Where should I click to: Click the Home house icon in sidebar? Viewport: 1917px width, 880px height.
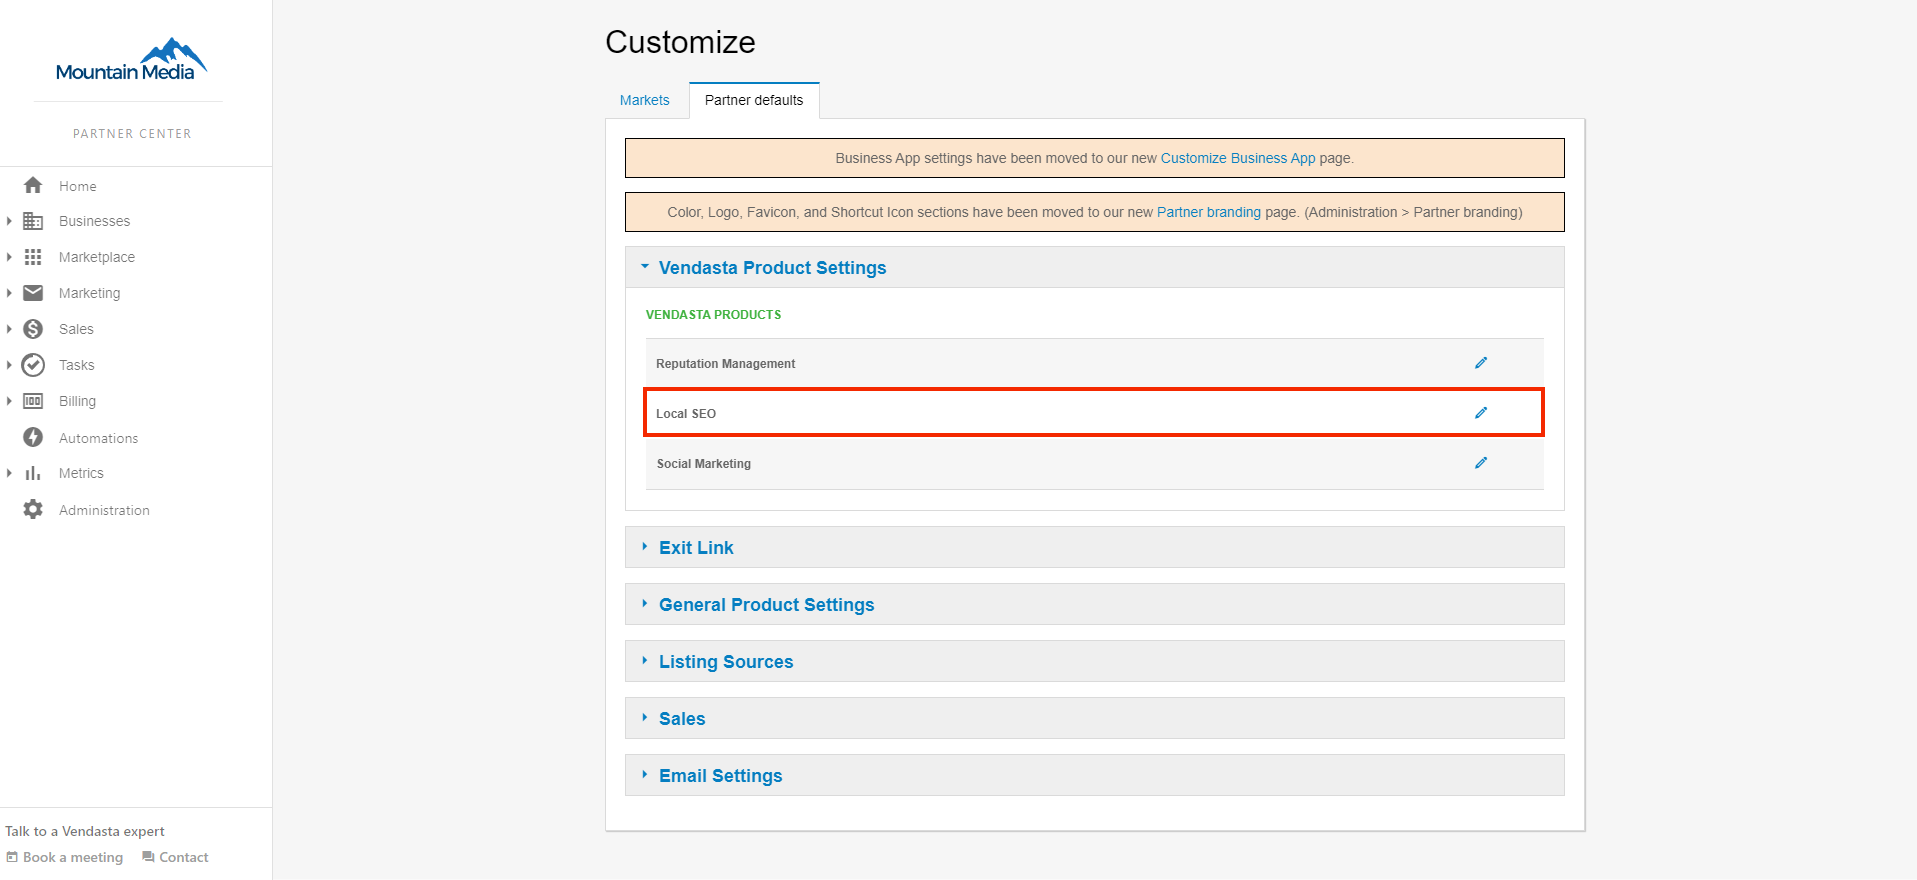point(33,185)
